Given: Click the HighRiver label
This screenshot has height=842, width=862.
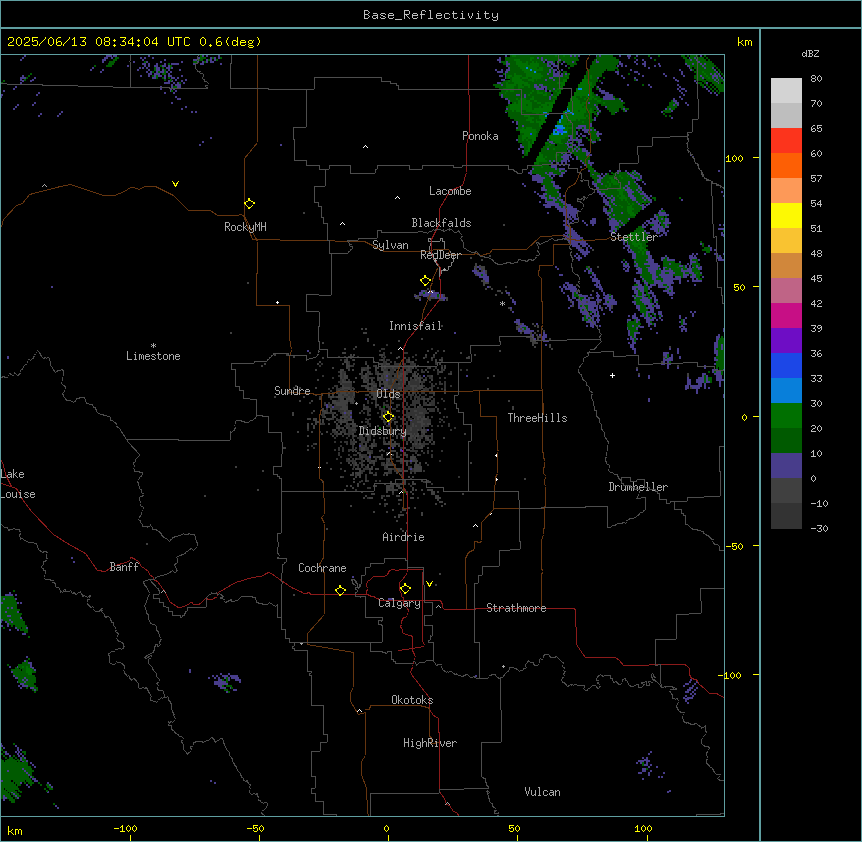Looking at the screenshot, I should 430,743.
